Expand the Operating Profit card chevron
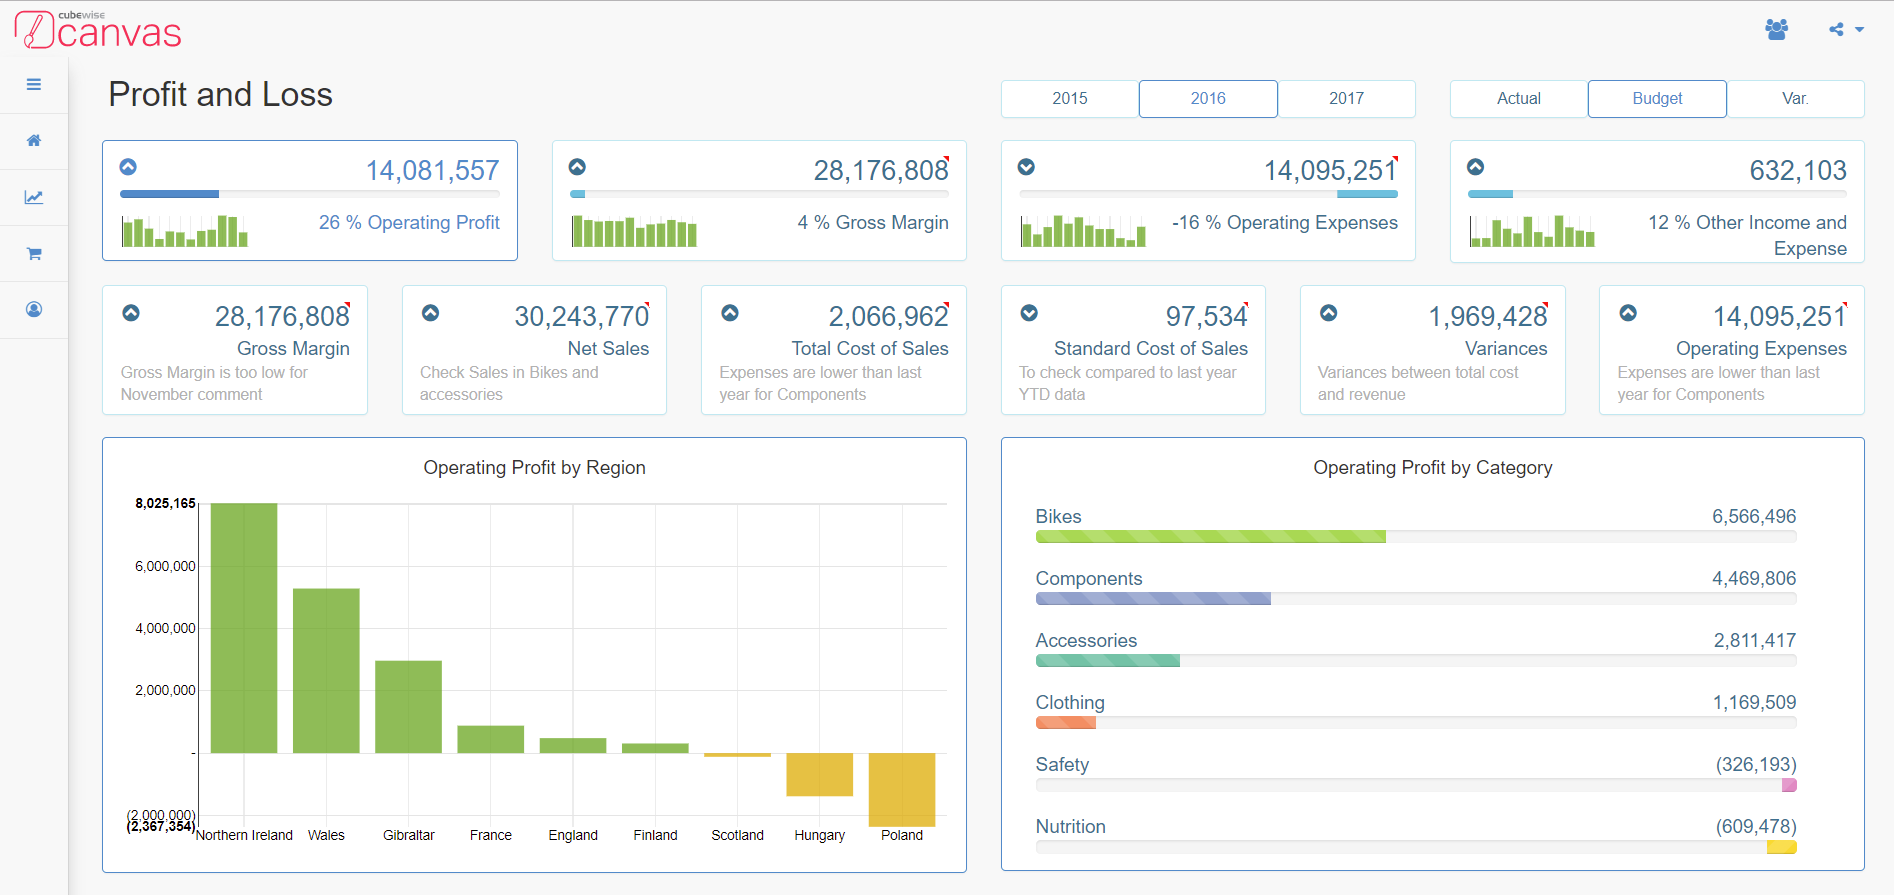 click(x=128, y=167)
